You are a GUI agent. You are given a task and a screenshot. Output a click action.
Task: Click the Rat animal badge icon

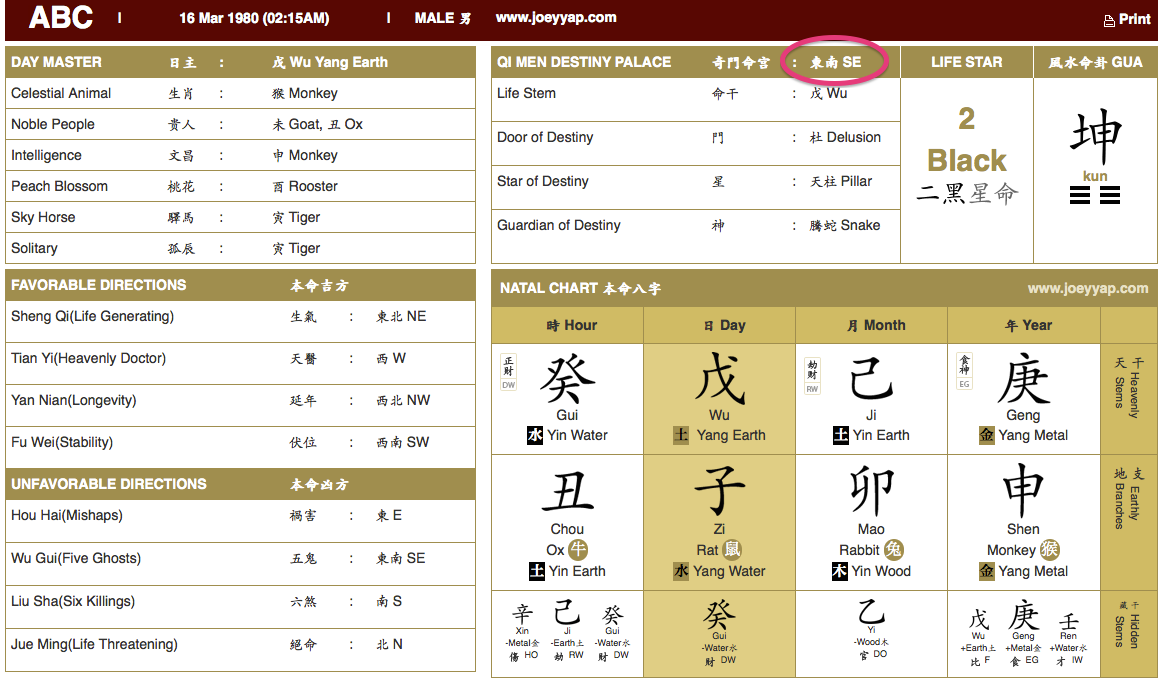pyautogui.click(x=732, y=550)
